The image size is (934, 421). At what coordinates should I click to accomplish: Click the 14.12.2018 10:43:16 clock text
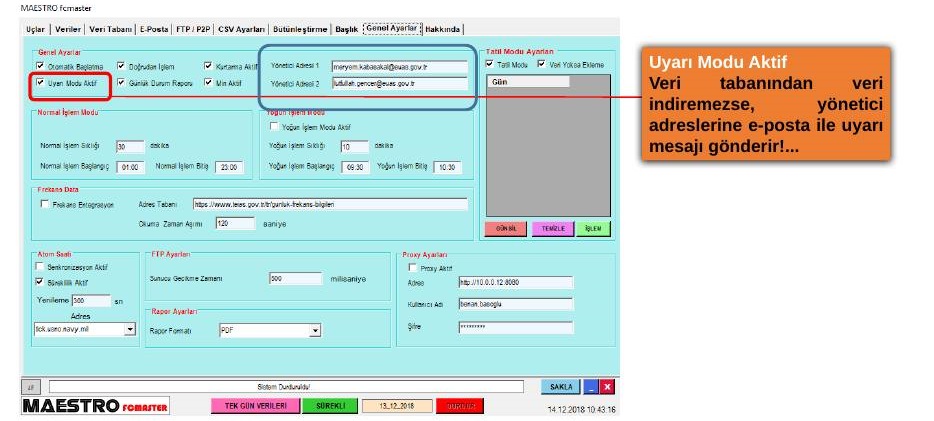(x=581, y=410)
